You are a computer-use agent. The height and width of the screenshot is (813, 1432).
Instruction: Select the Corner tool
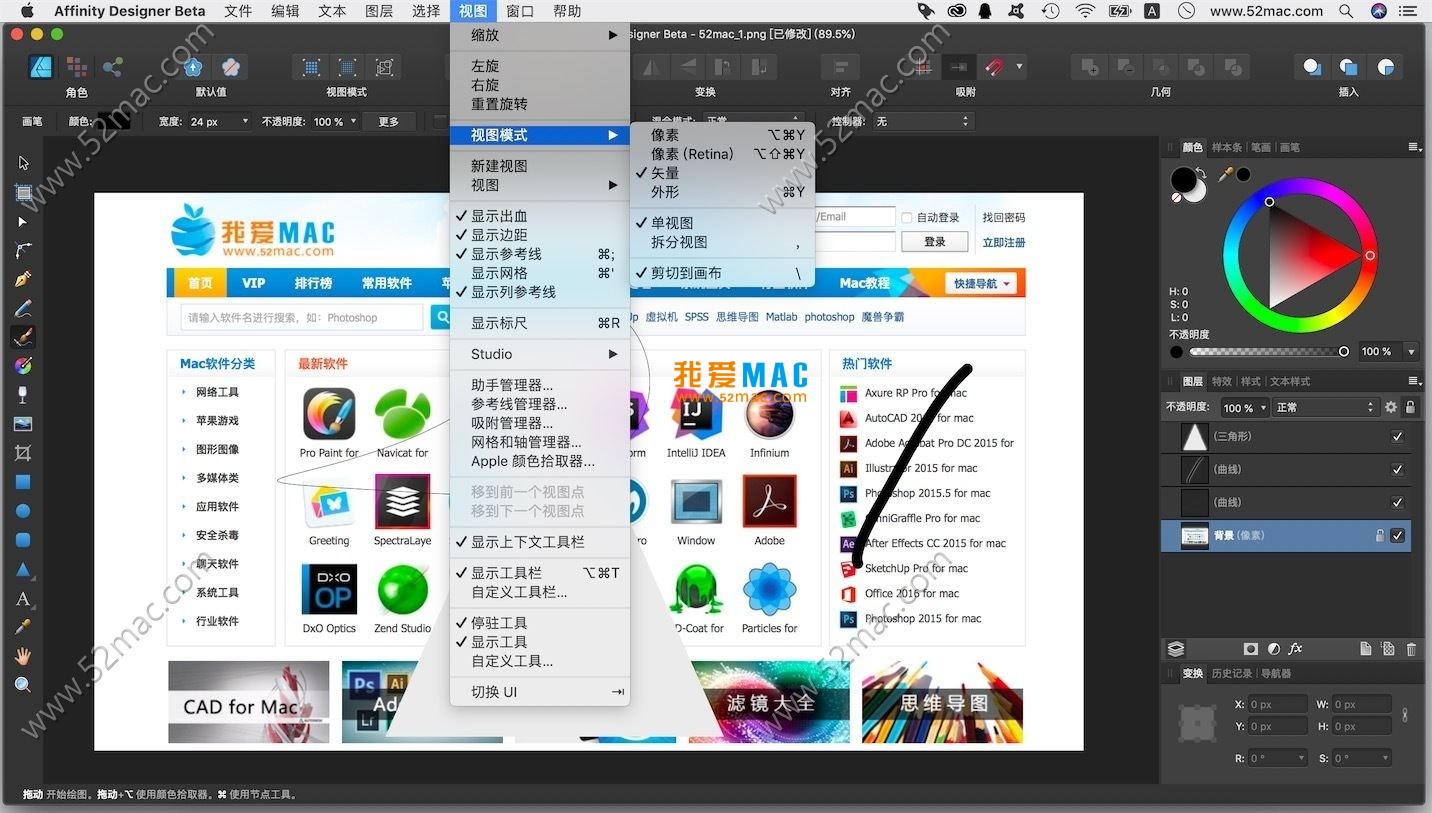[23, 250]
